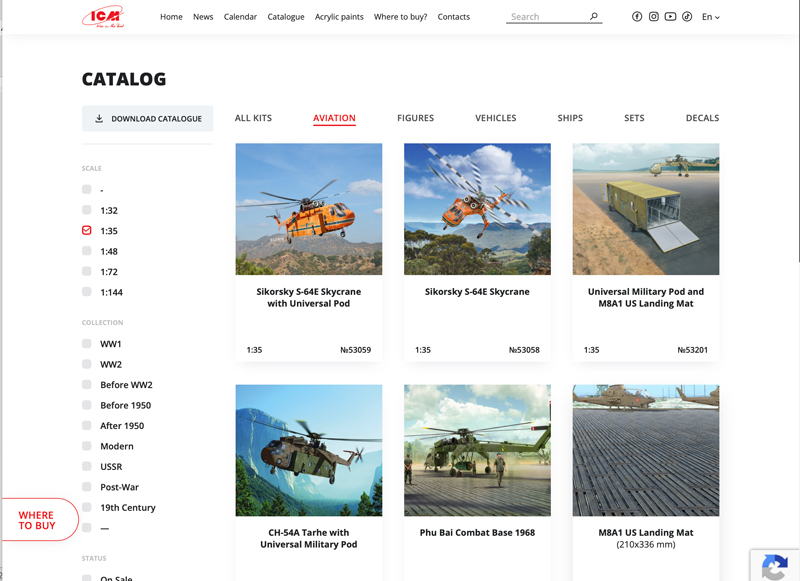
Task: Enable the 1:48 scale filter checkbox
Action: pyautogui.click(x=87, y=251)
